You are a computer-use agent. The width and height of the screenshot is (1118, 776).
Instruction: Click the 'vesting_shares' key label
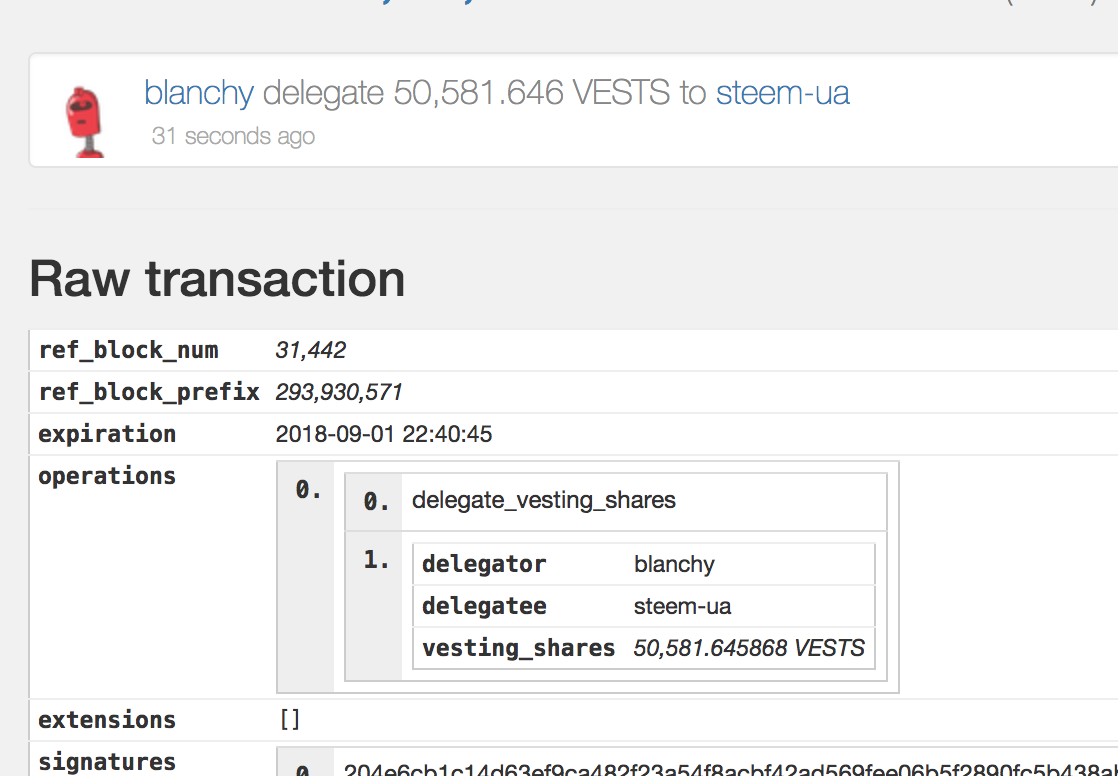[x=518, y=648]
